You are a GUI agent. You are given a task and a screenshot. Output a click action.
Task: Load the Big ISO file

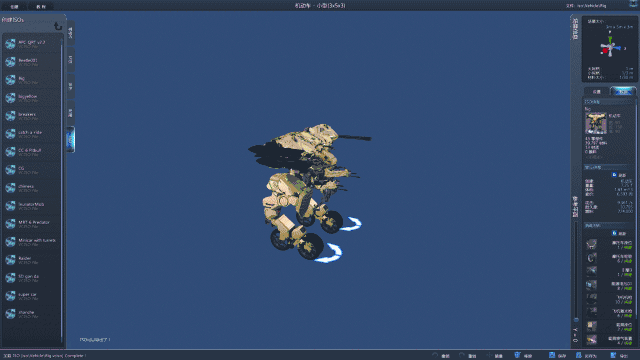[x=32, y=80]
